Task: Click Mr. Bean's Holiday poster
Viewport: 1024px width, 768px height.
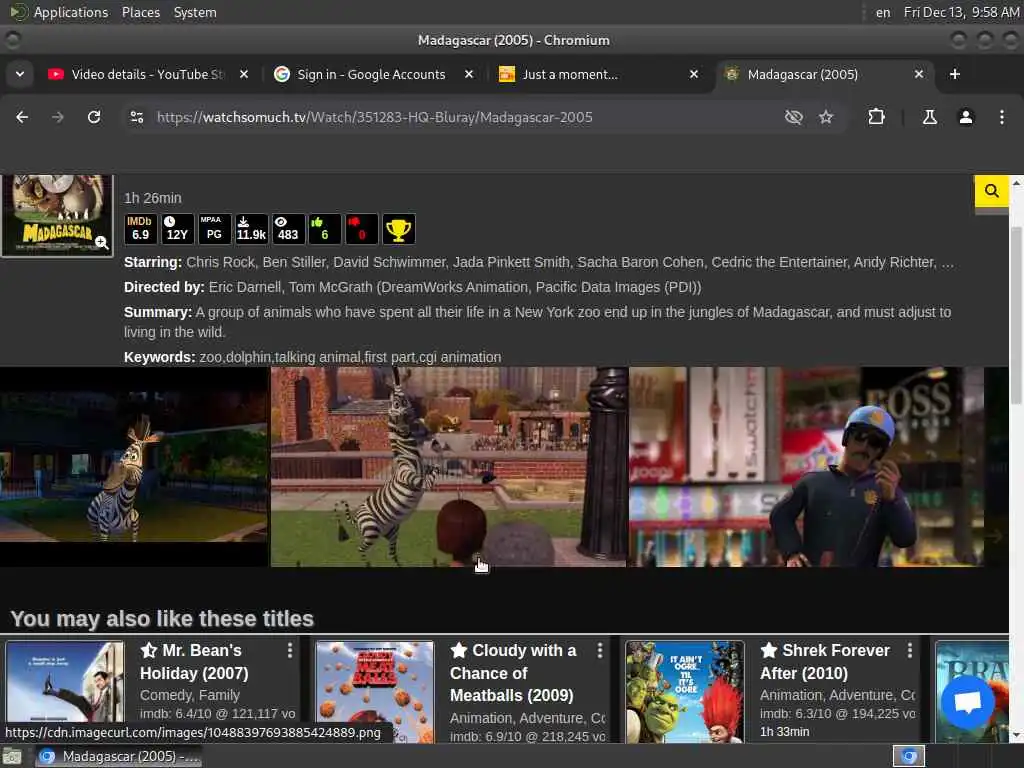Action: [65, 682]
